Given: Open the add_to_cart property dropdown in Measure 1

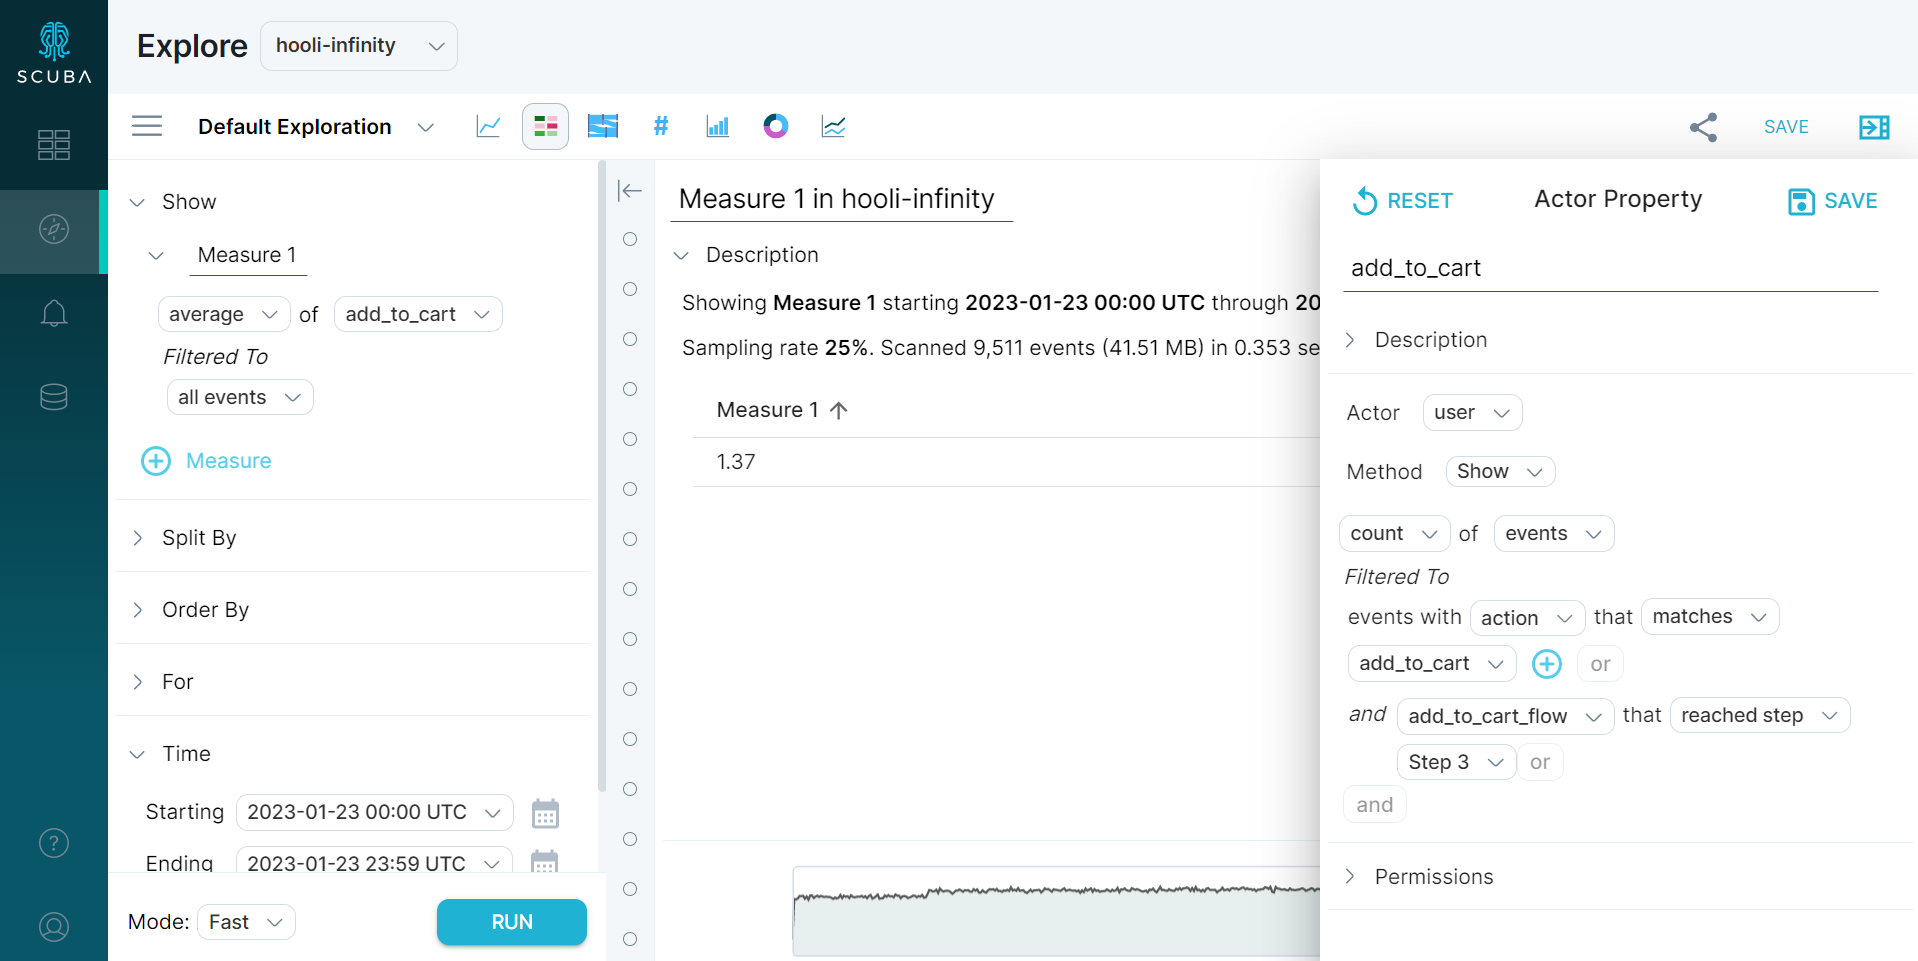Looking at the screenshot, I should click(x=418, y=314).
